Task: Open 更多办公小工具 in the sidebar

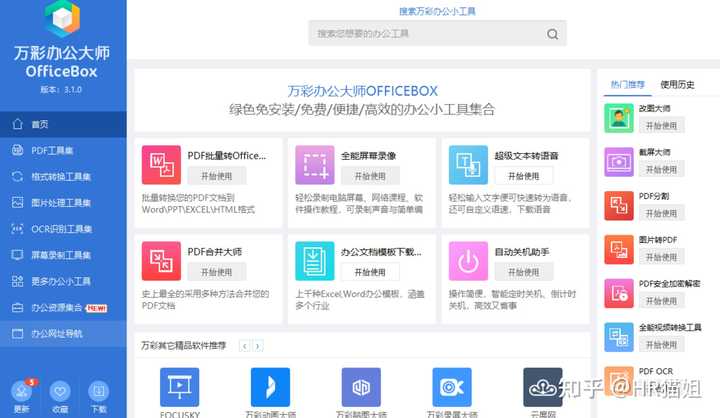Action: (63, 281)
